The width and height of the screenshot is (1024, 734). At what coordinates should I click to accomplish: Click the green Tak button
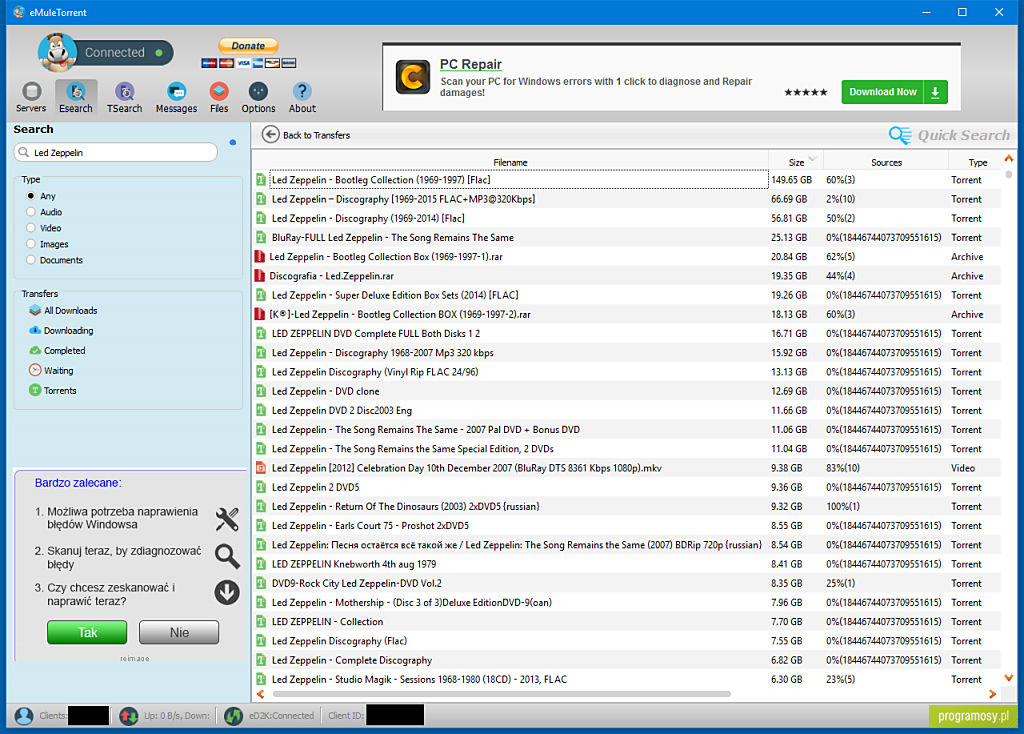click(87, 632)
